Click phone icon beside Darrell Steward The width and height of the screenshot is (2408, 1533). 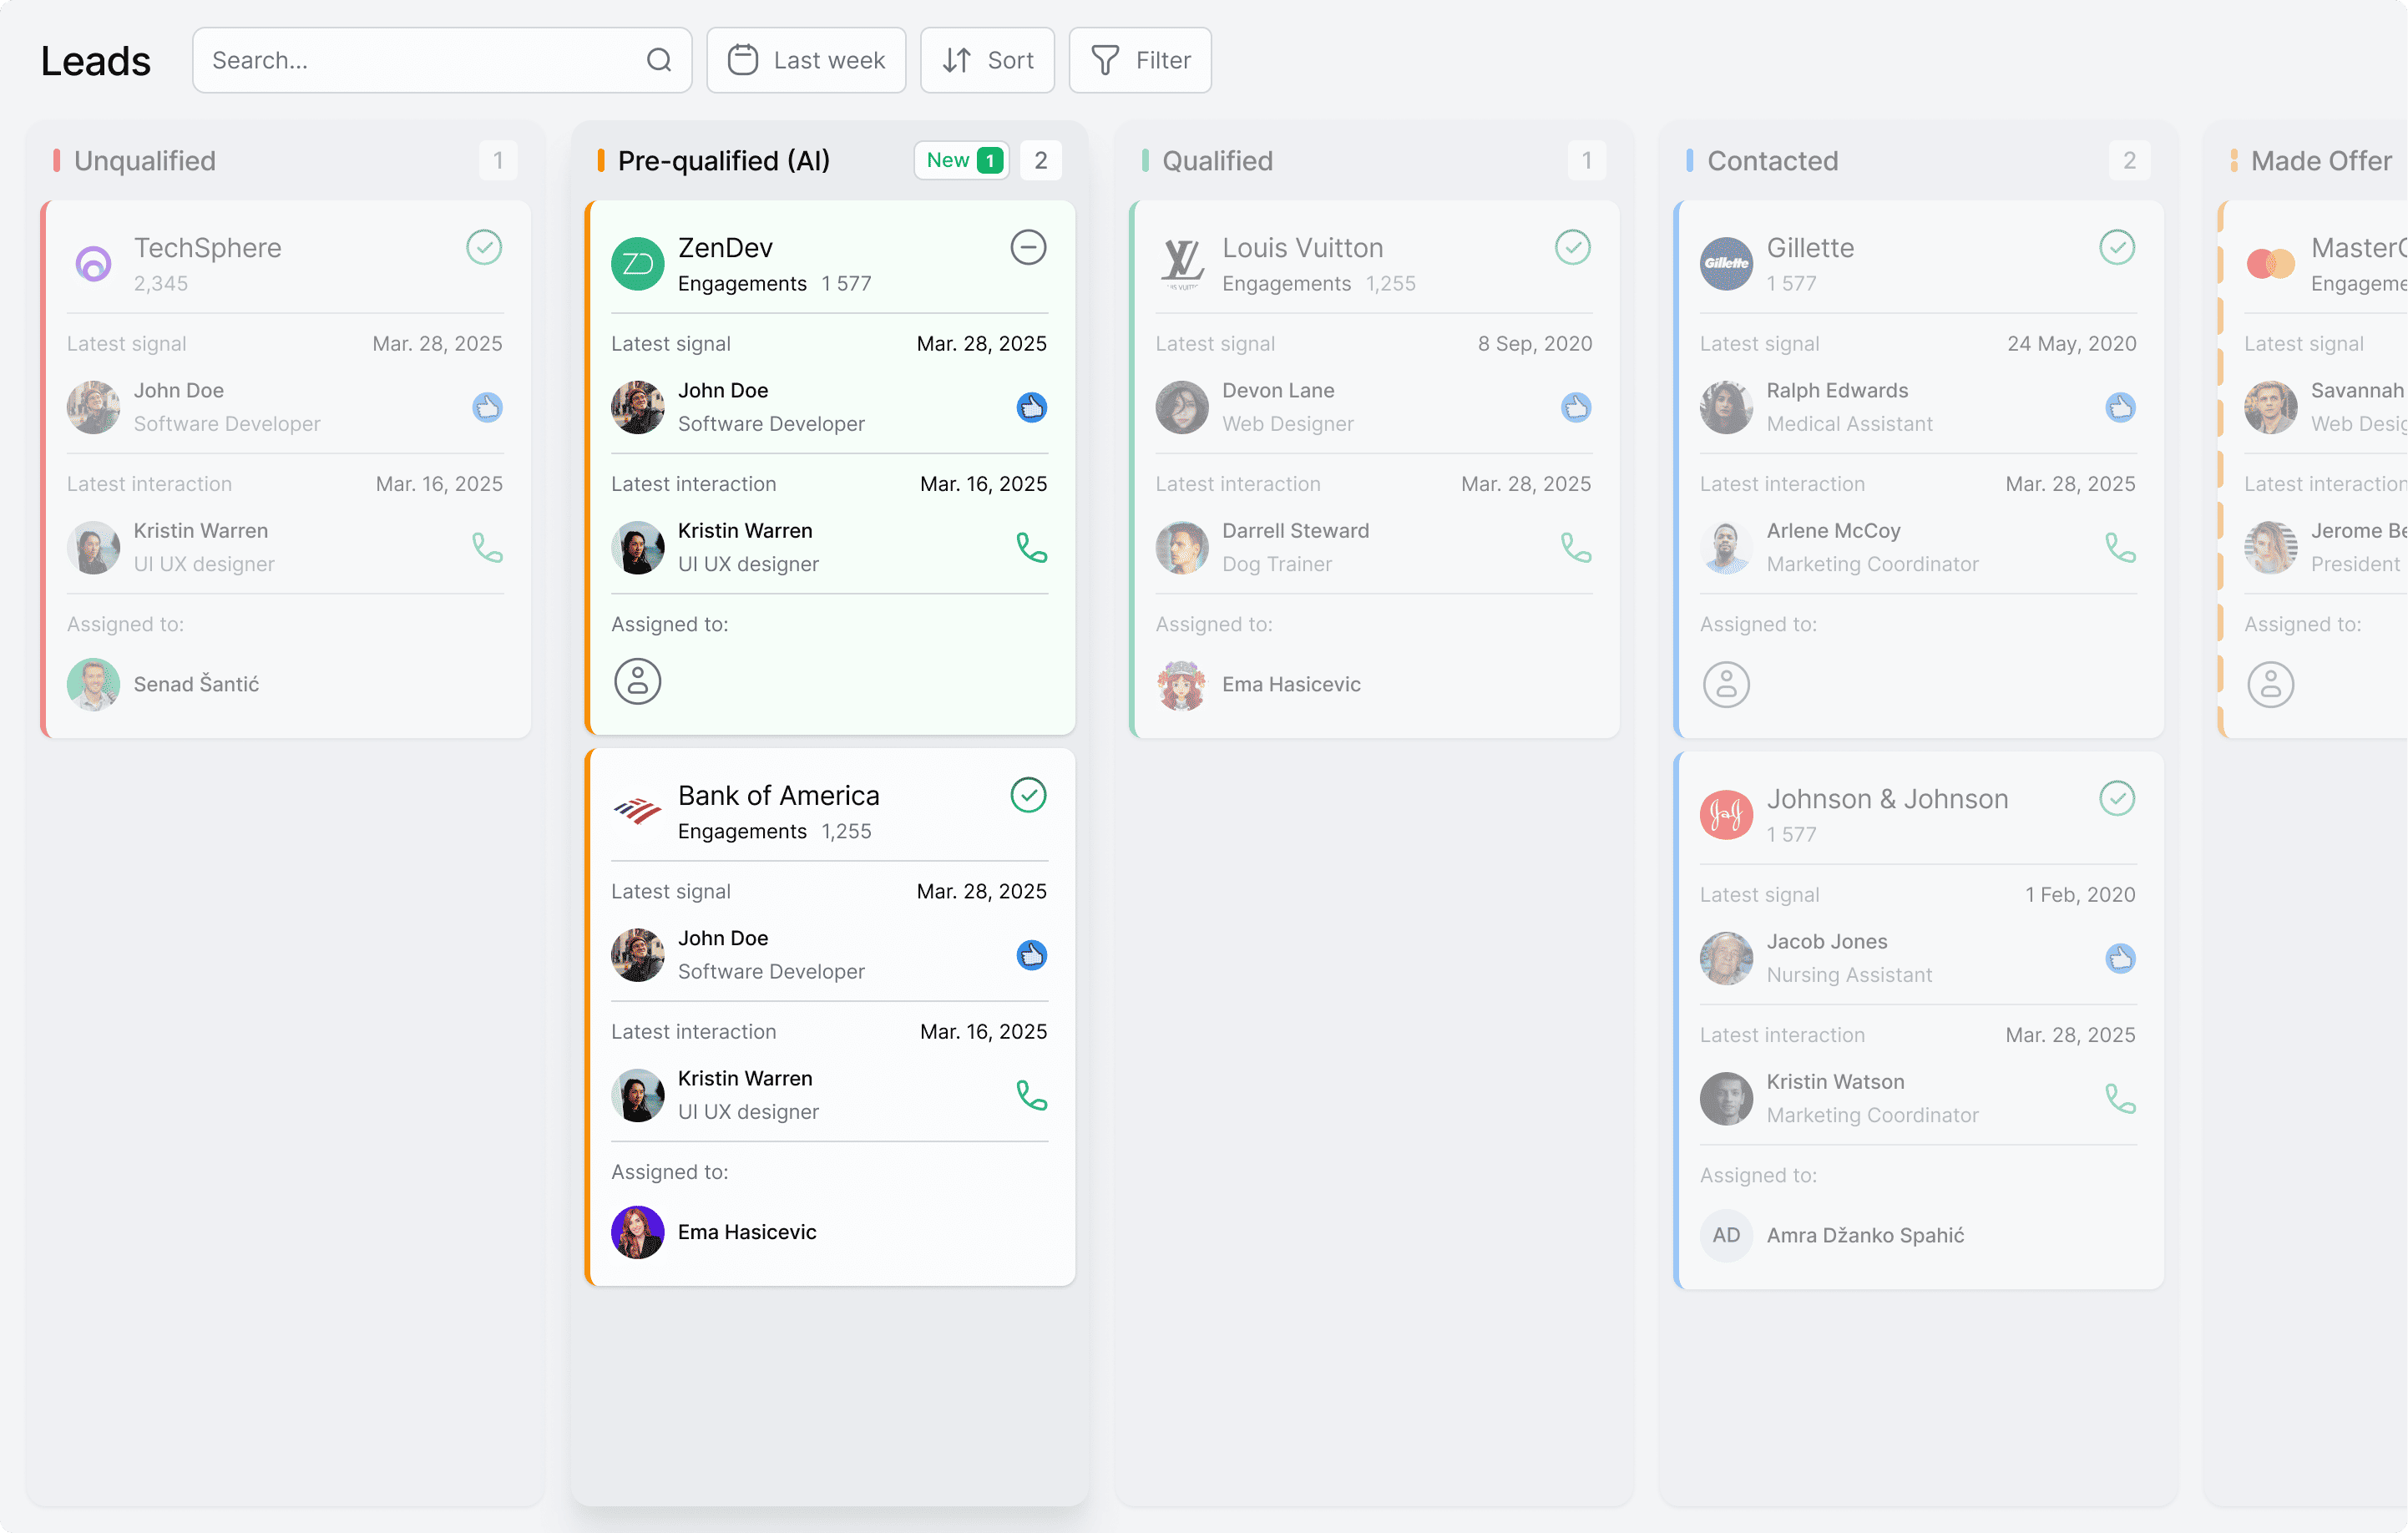tap(1576, 547)
